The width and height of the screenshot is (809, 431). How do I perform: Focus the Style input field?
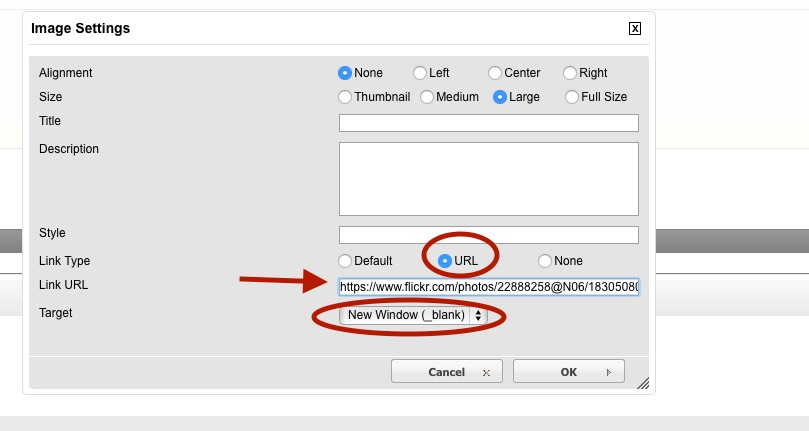tap(488, 235)
